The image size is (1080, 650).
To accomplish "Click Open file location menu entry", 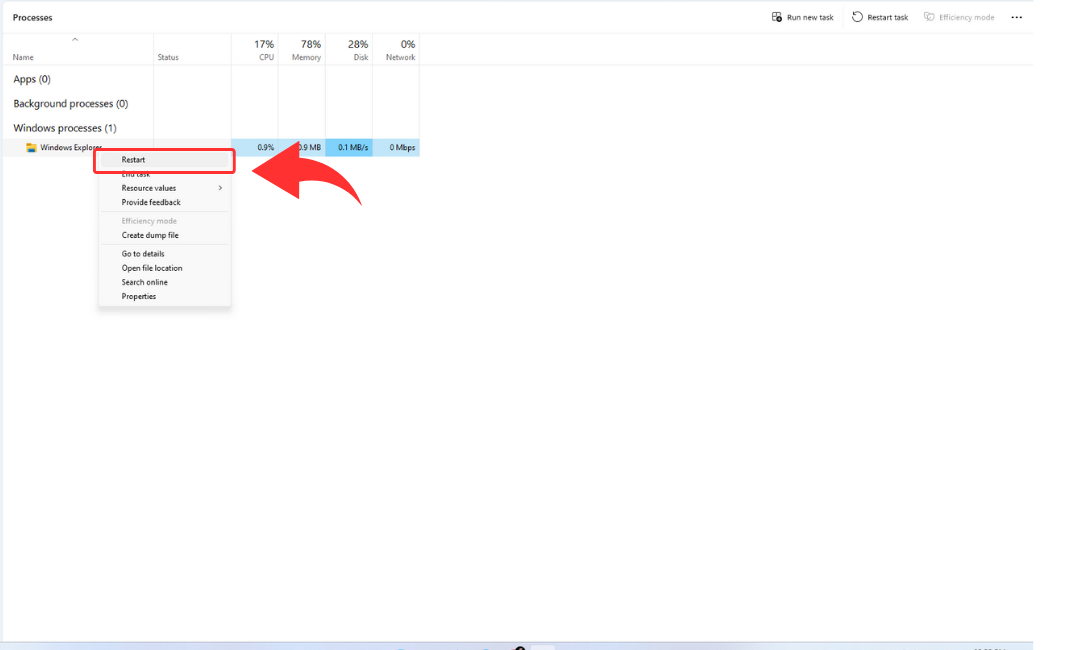I will 152,268.
